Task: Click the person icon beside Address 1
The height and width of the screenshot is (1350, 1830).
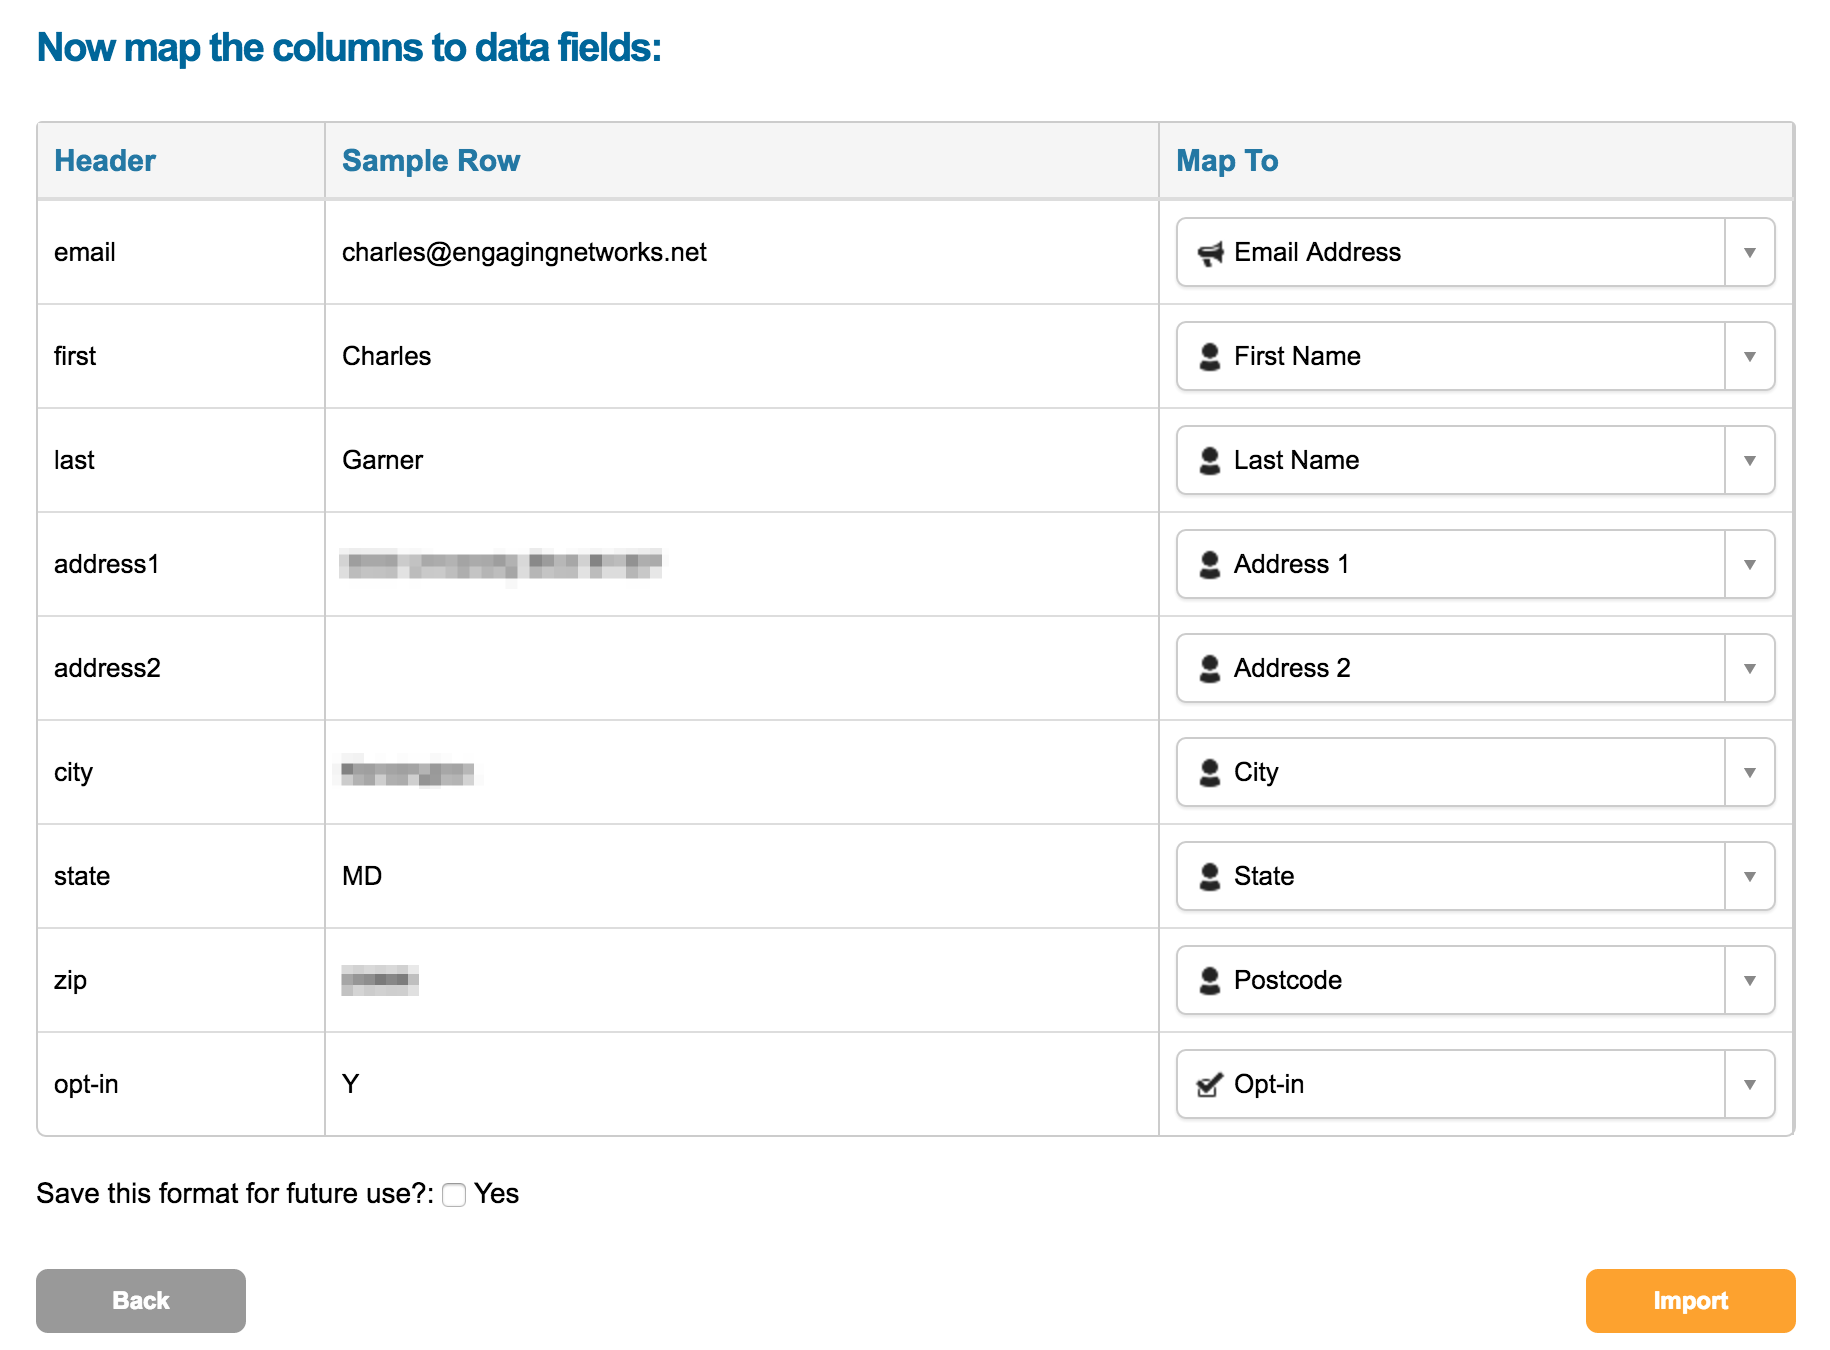Action: coord(1211,564)
